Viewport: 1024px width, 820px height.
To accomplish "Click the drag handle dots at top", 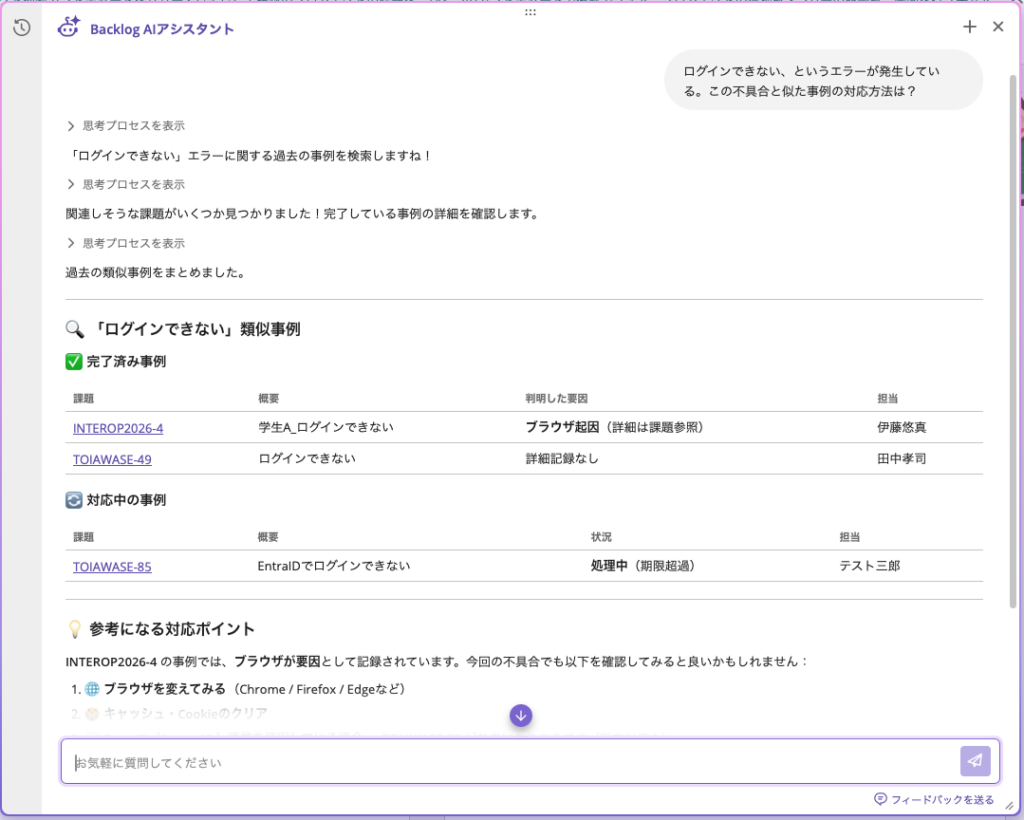I will (530, 12).
